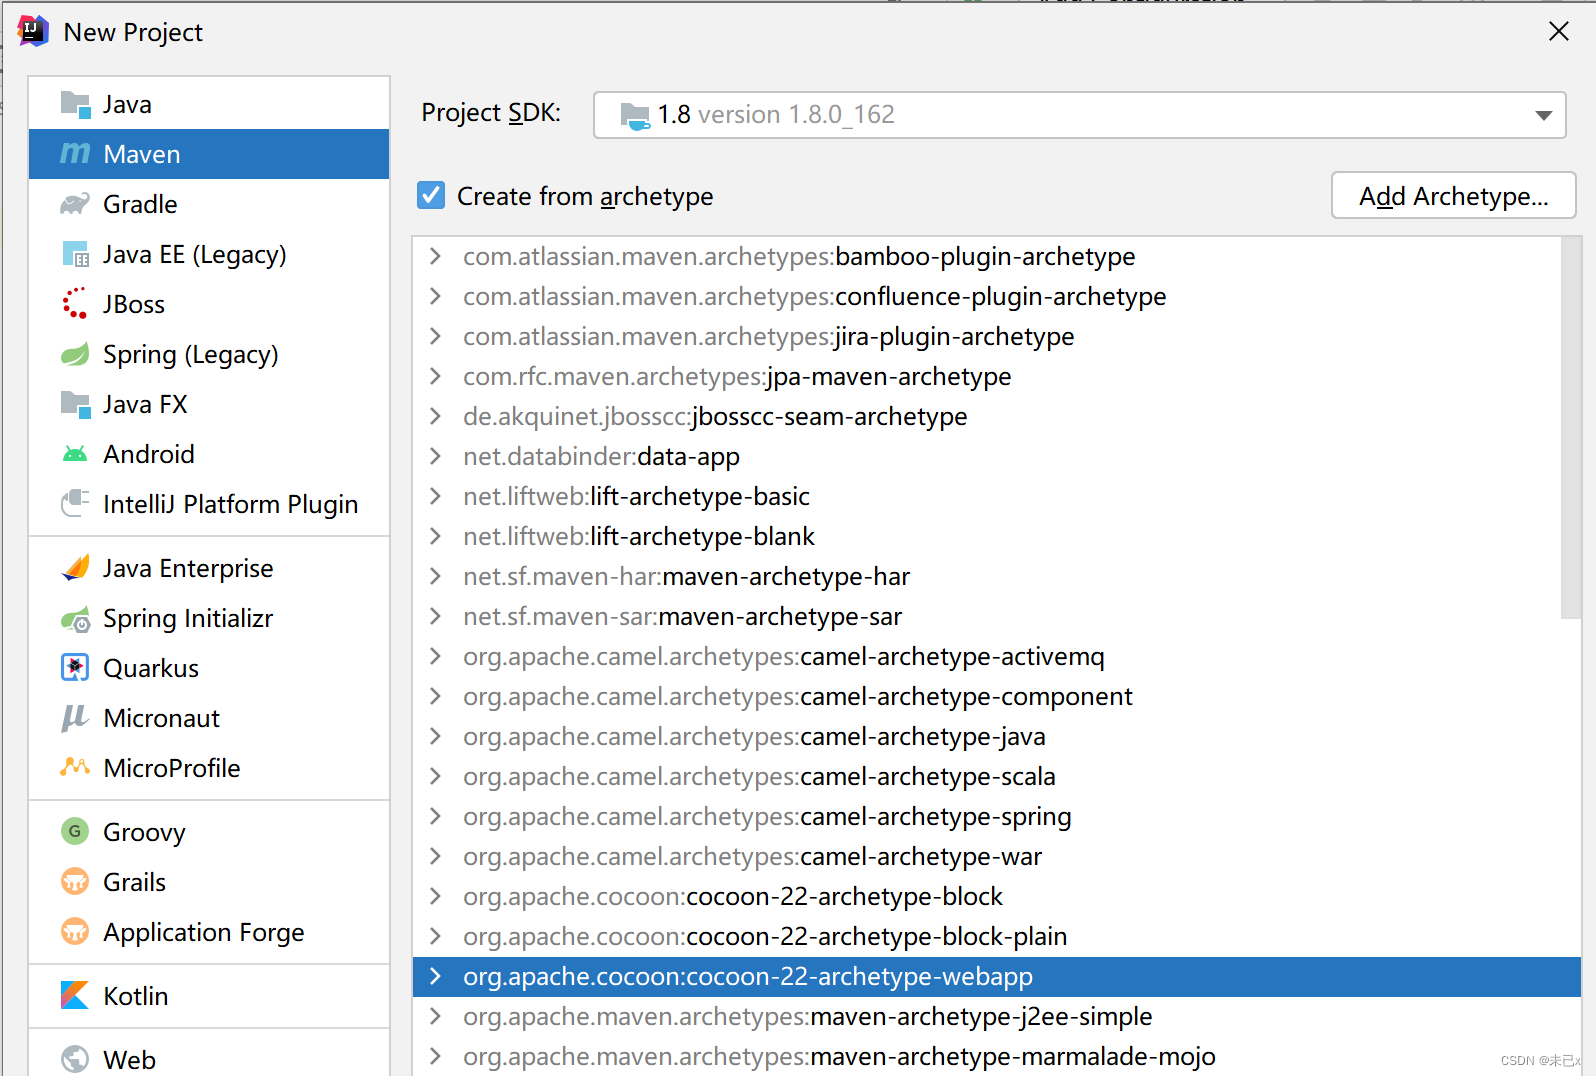Viewport: 1596px width, 1076px height.
Task: Expand lift-archetype-basic chevron
Action: tap(435, 496)
